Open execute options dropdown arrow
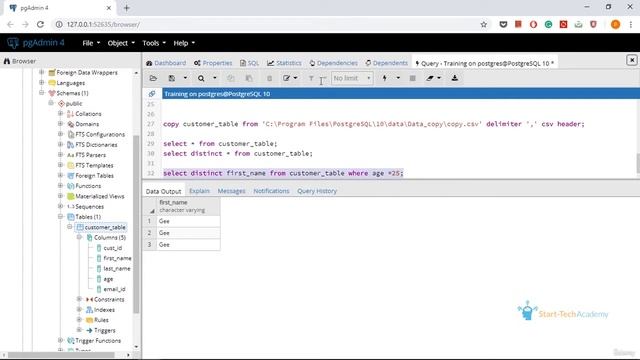This screenshot has height=360, width=640. 398,78
